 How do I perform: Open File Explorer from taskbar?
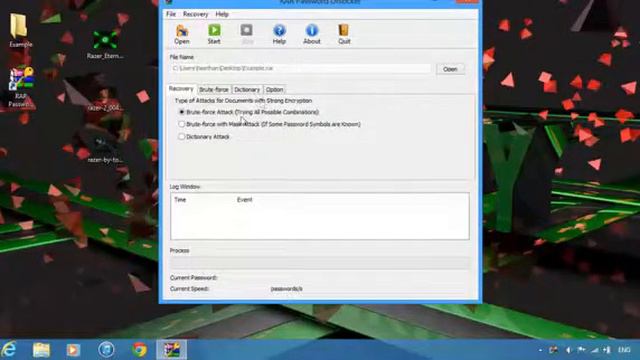click(x=41, y=350)
